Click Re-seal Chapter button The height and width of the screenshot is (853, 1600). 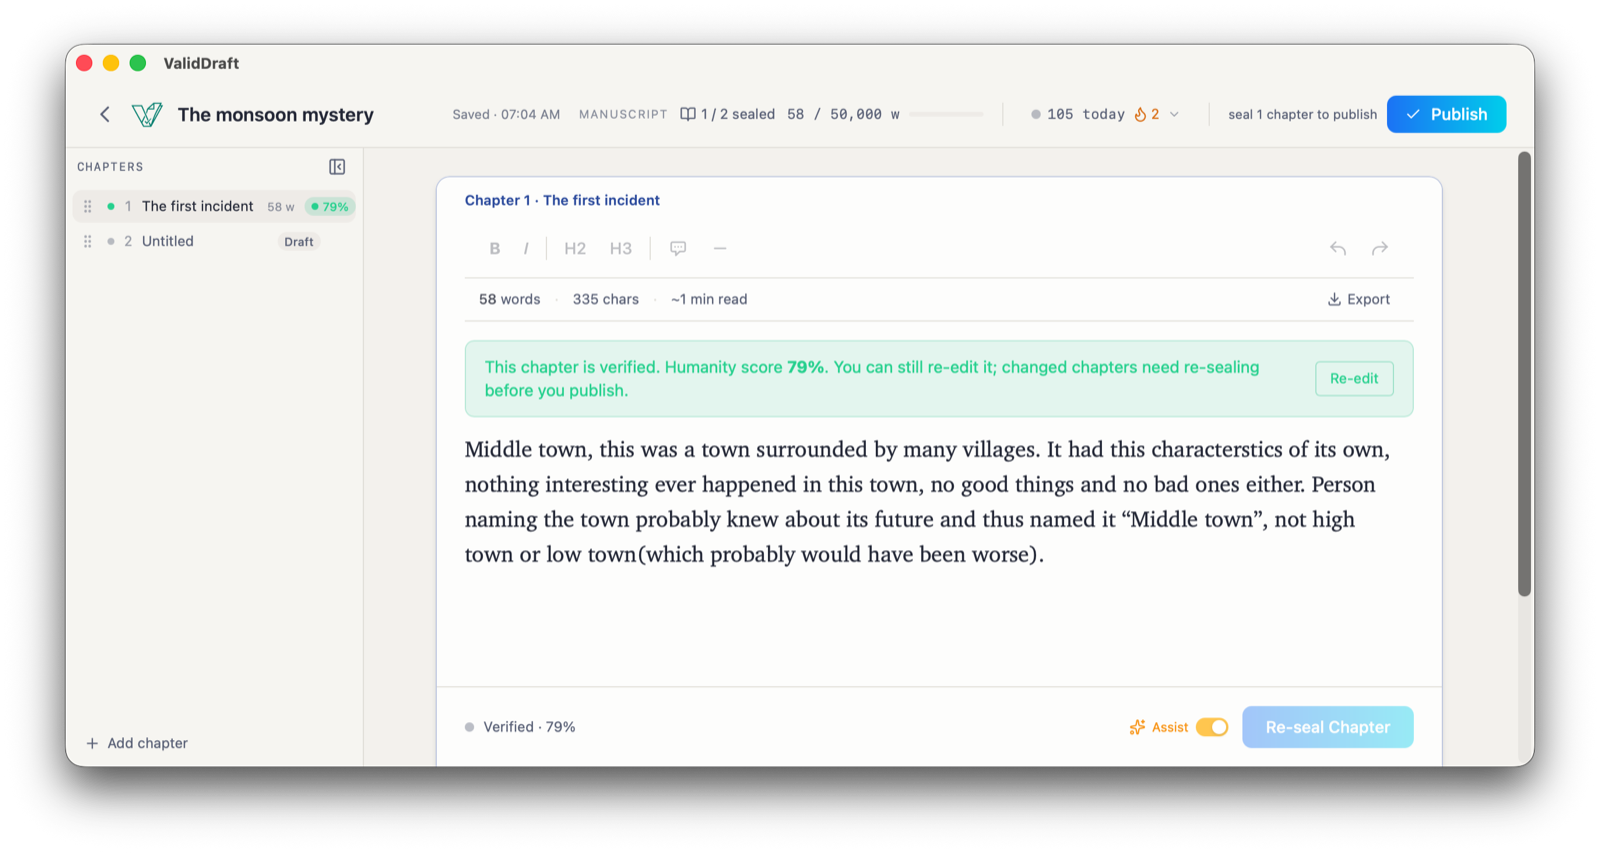pyautogui.click(x=1328, y=727)
